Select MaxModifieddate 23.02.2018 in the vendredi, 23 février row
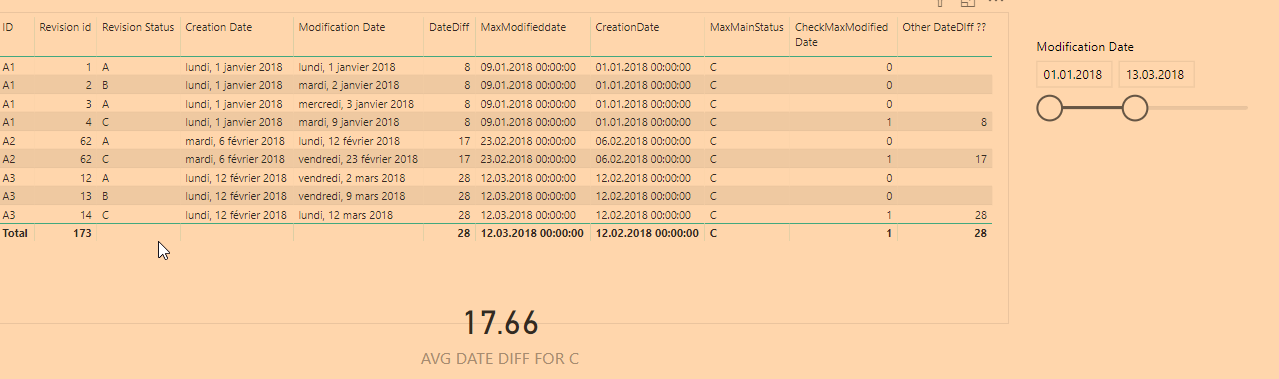Screen dimensions: 1279x379 point(528,159)
